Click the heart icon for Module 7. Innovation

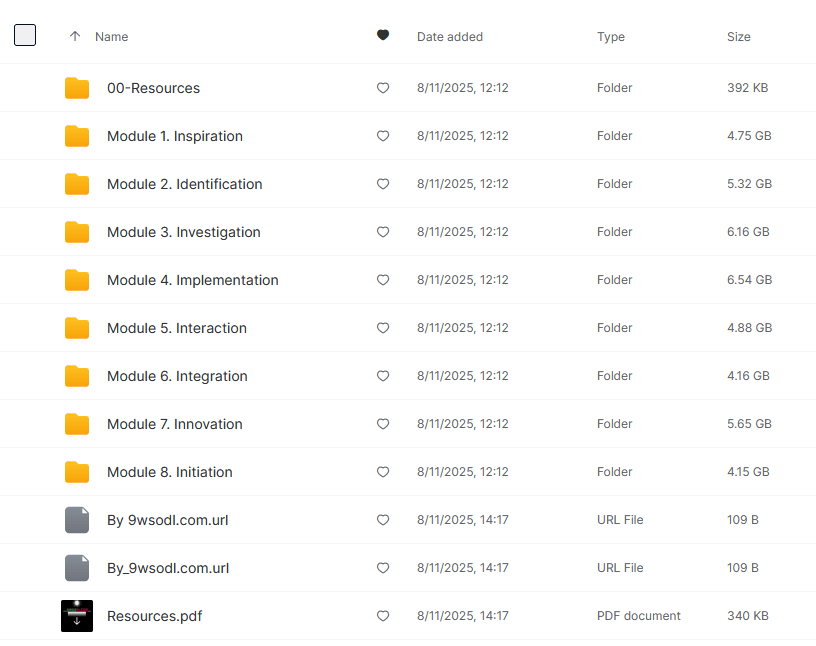(x=382, y=424)
